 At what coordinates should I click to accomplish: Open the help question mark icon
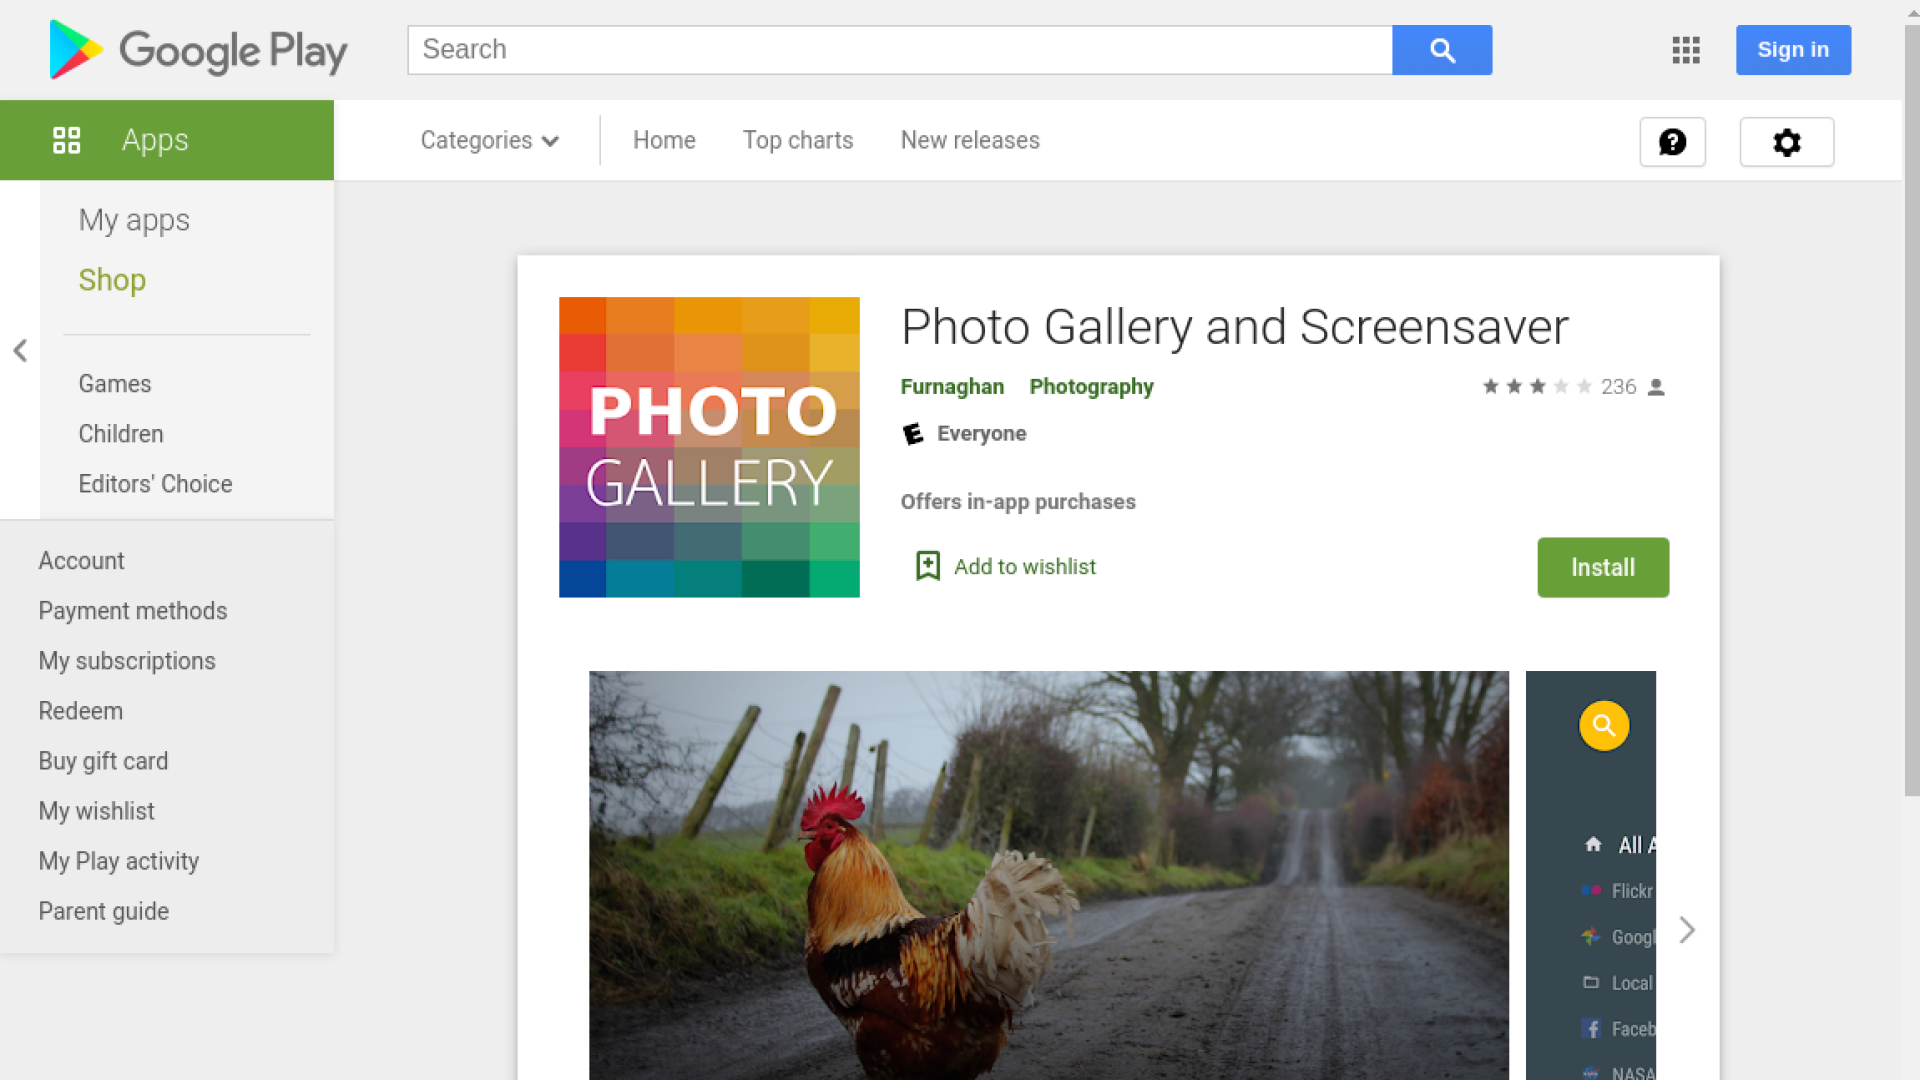[1672, 142]
